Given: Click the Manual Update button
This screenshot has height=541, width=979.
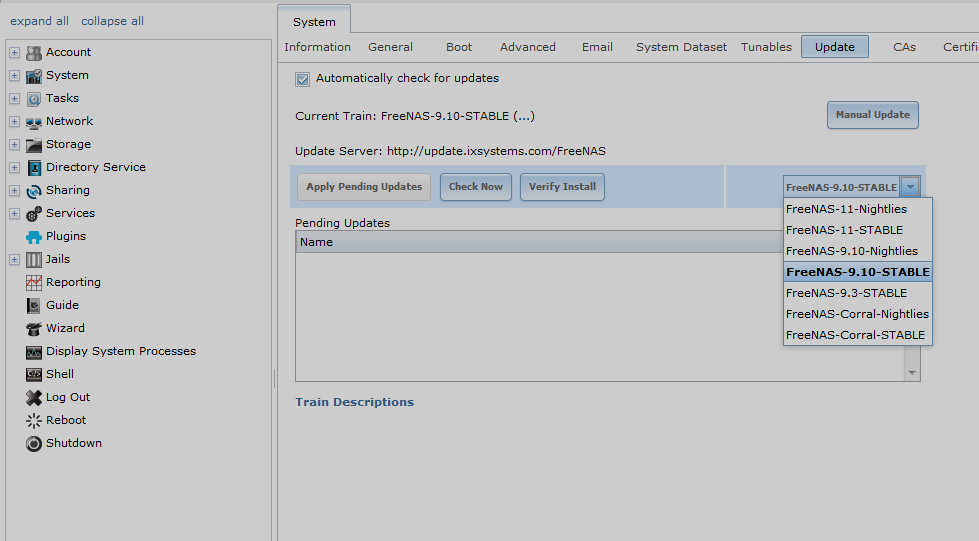Looking at the screenshot, I should [x=873, y=115].
